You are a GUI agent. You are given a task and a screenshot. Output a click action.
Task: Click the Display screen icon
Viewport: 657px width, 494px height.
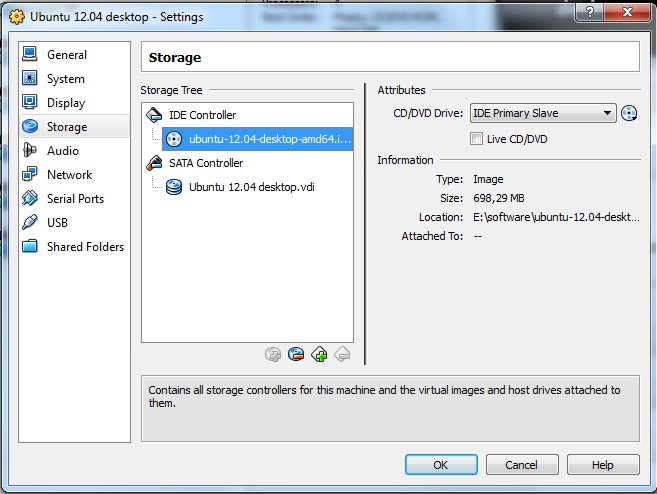pos(30,102)
